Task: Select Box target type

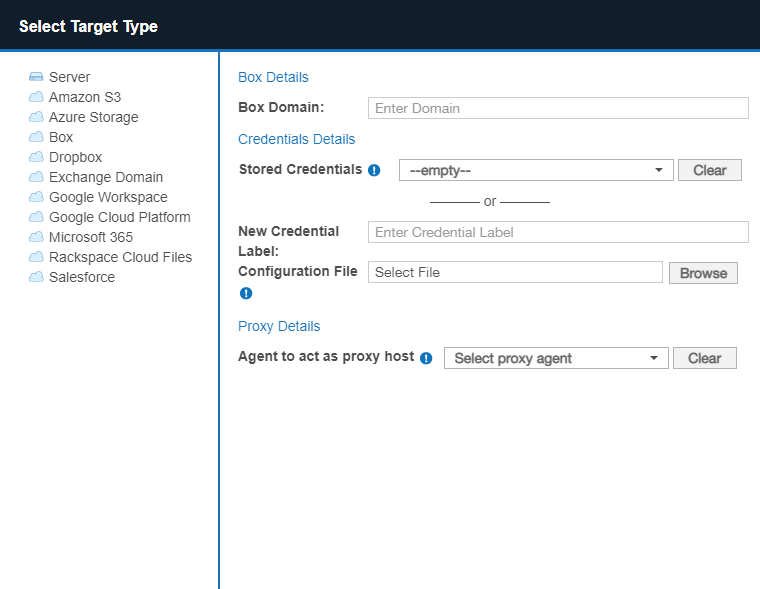Action: click(61, 137)
